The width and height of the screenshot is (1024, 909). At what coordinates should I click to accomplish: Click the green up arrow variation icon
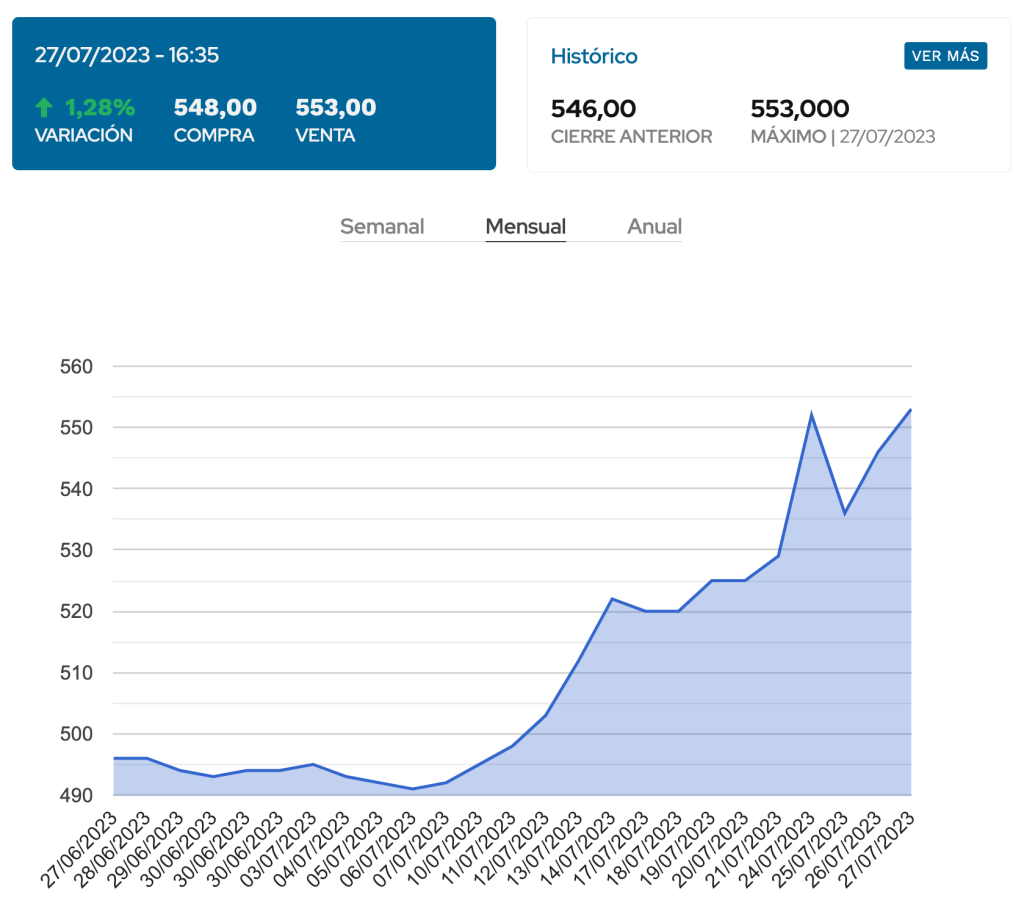pos(43,108)
